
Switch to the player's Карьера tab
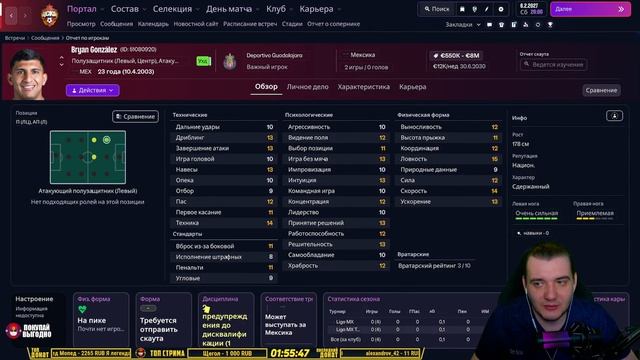tap(413, 87)
